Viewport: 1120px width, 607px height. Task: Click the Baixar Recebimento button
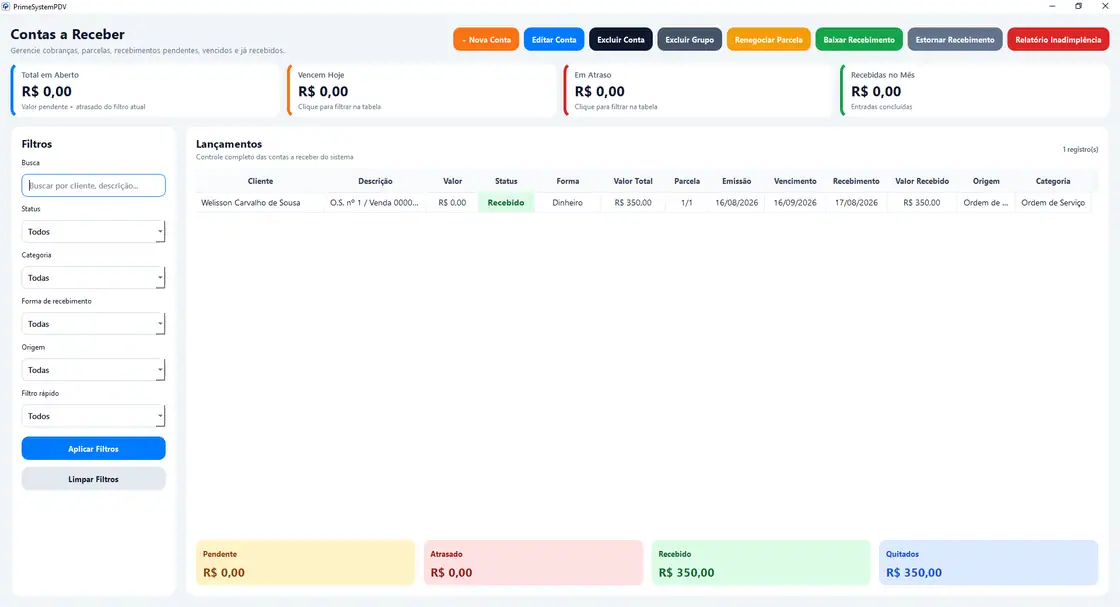coord(859,39)
